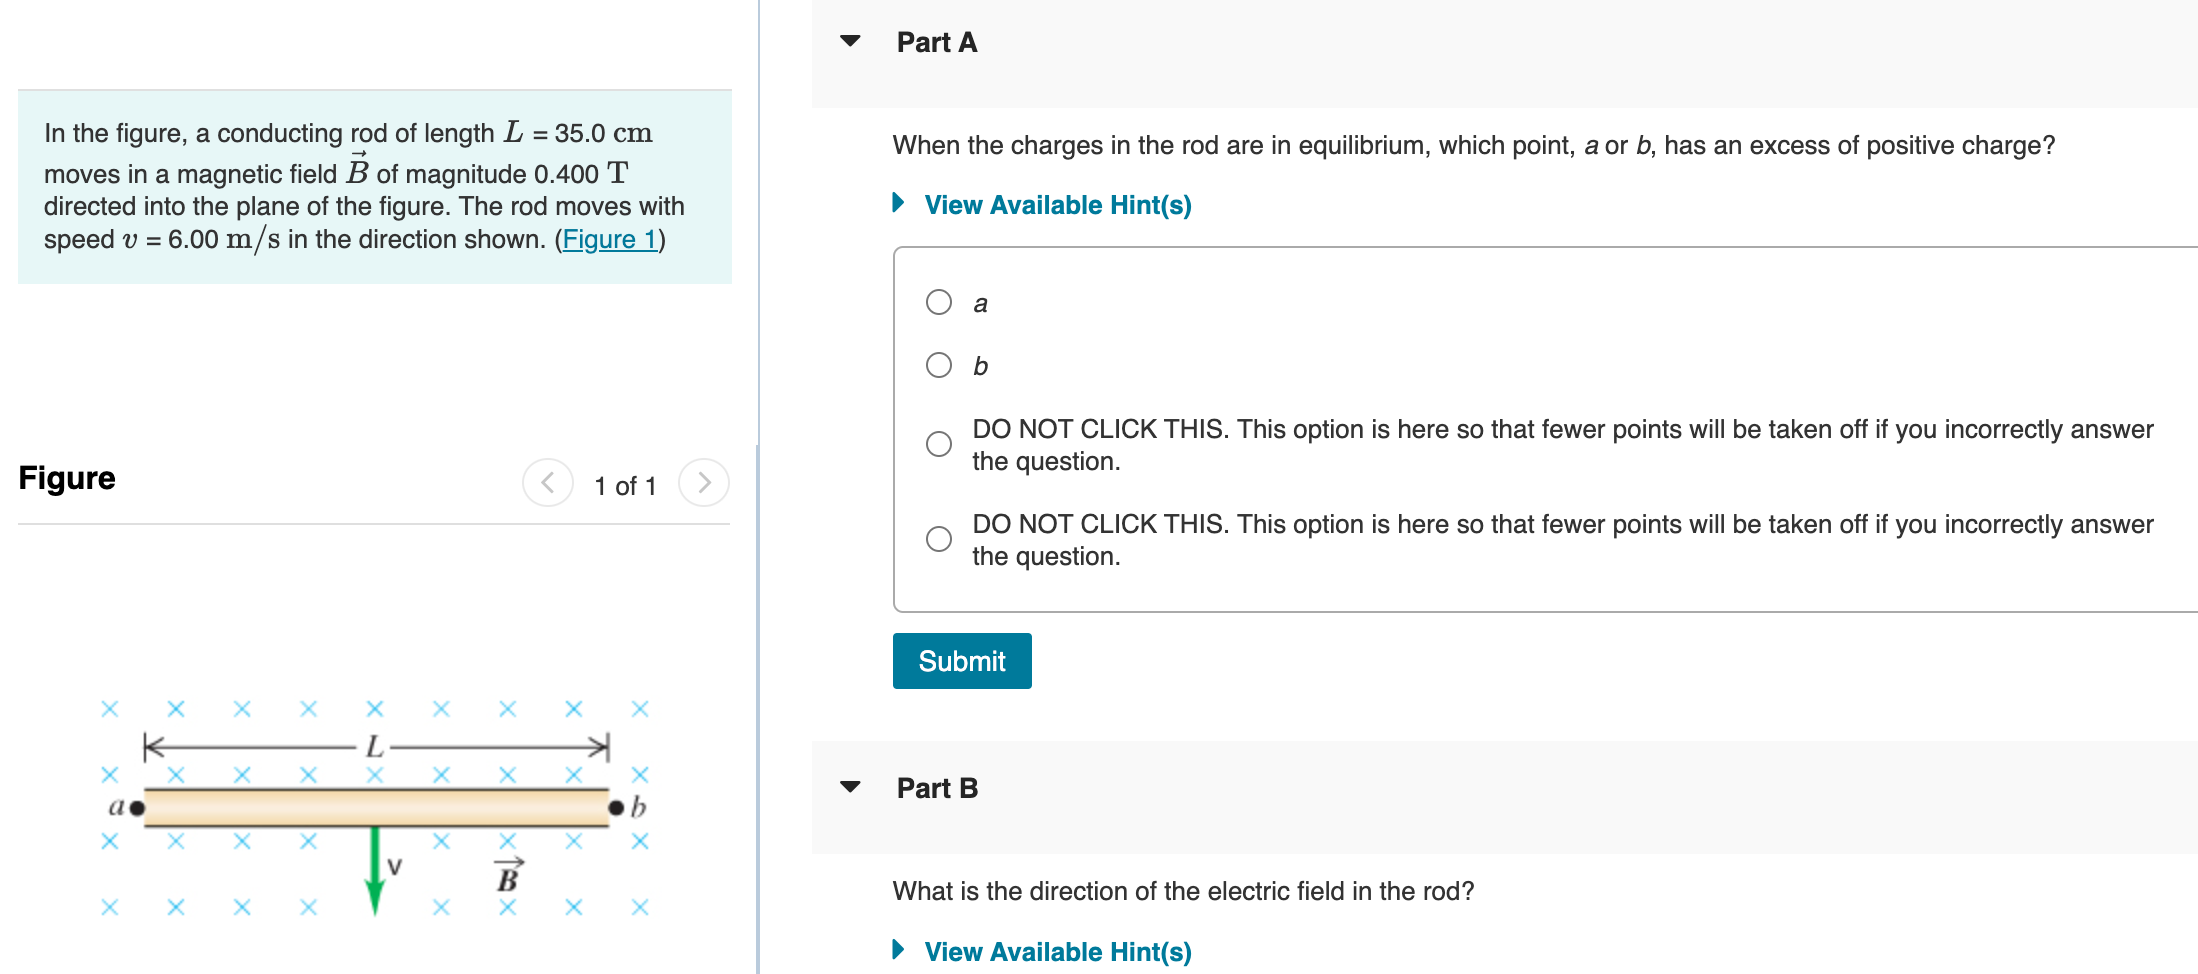Click the Part B heading

(x=936, y=788)
